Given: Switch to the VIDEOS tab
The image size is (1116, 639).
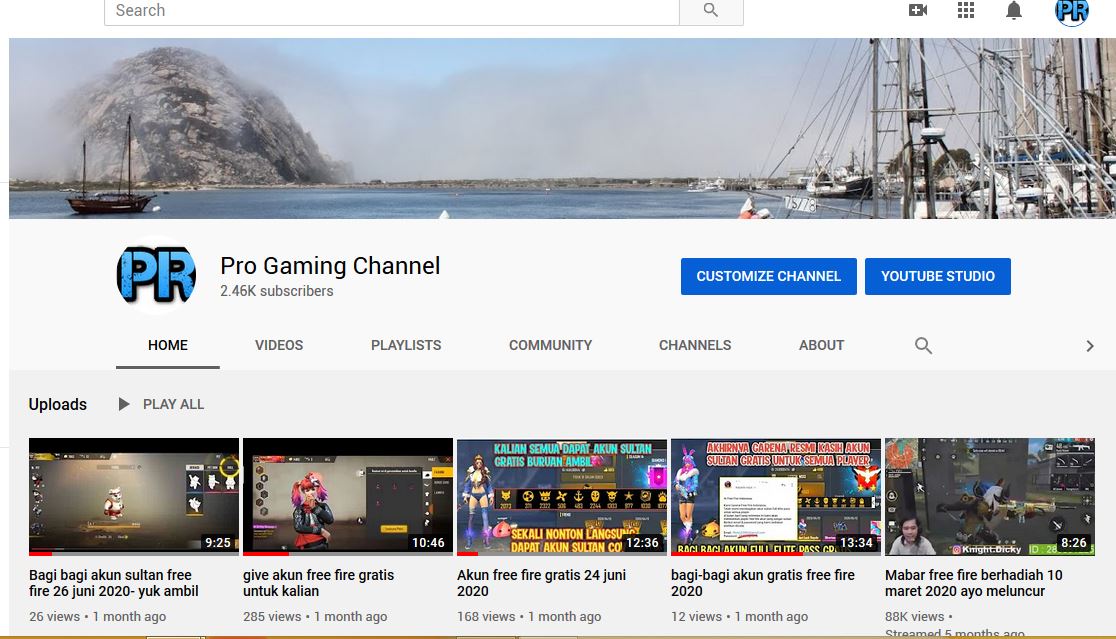Looking at the screenshot, I should pyautogui.click(x=279, y=345).
